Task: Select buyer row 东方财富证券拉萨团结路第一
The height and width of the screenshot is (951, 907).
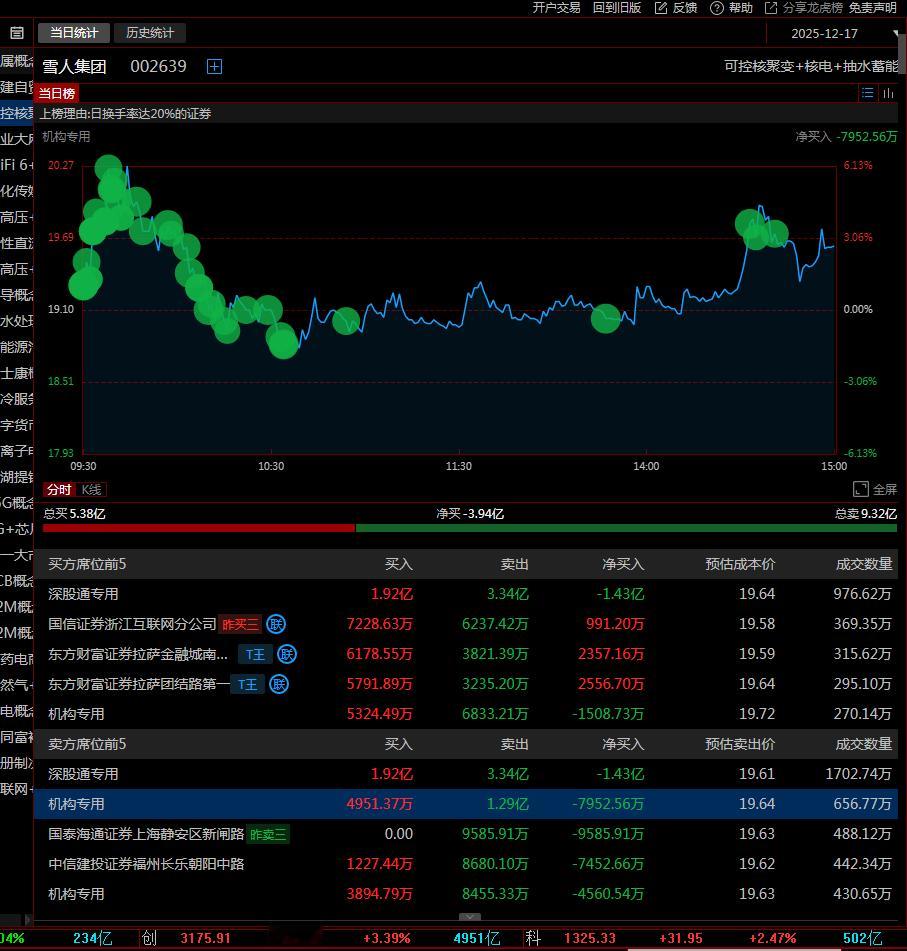Action: (466, 684)
